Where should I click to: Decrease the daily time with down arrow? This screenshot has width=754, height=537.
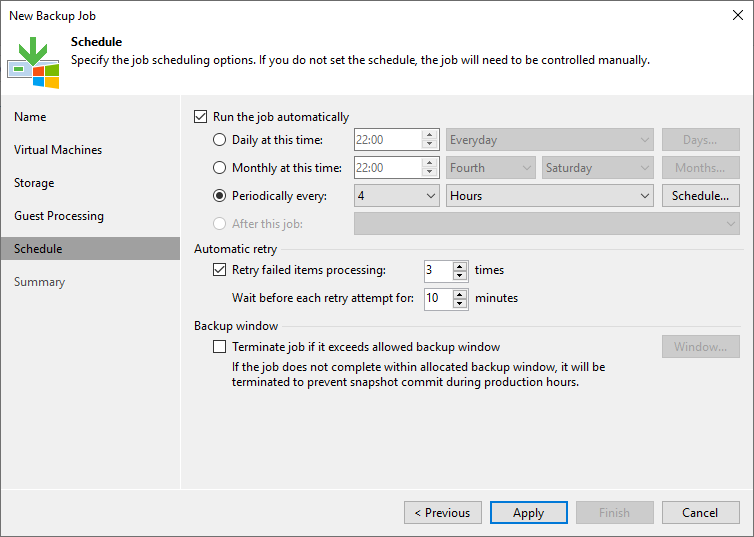(x=429, y=145)
